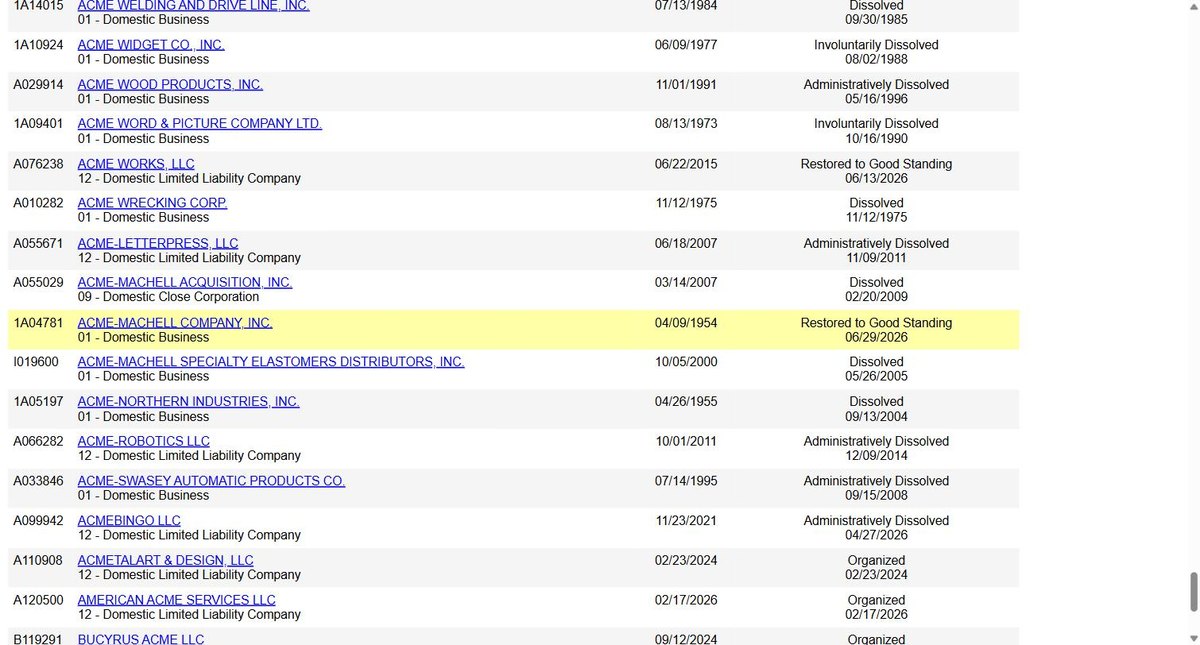Image resolution: width=1200 pixels, height=645 pixels.
Task: Open ACME-NORTHERN INDUSTRIES, INC. link
Action: 189,402
